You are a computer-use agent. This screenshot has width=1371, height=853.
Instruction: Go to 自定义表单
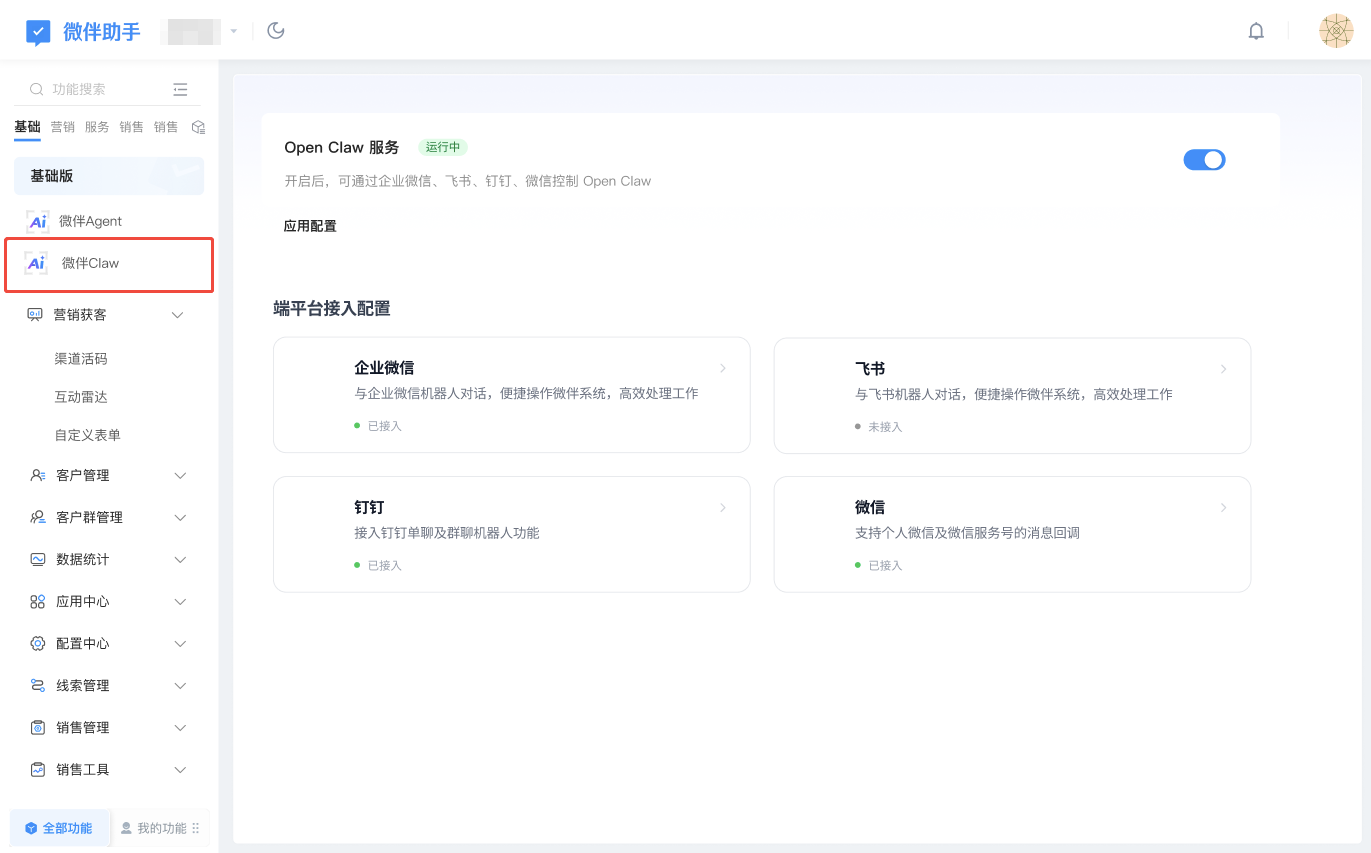click(88, 435)
